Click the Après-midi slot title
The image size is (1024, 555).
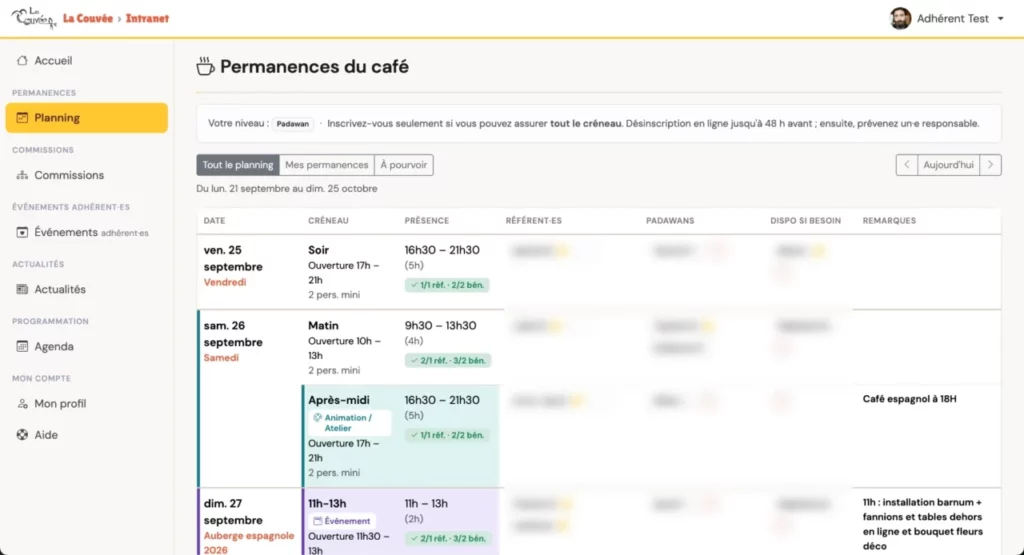339,400
